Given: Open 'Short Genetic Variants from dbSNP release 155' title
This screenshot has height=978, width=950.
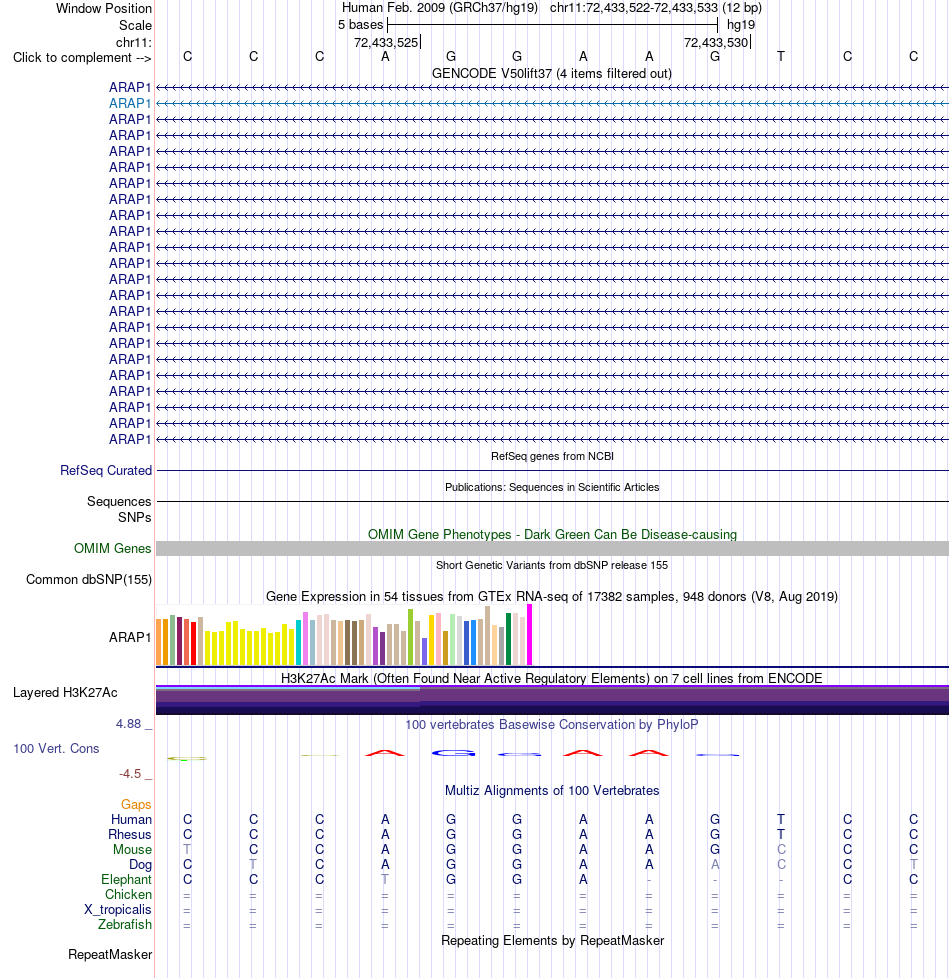Looking at the screenshot, I should point(551,565).
